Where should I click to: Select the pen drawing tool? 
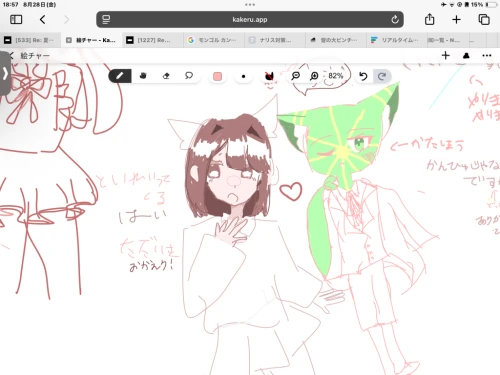[x=120, y=76]
